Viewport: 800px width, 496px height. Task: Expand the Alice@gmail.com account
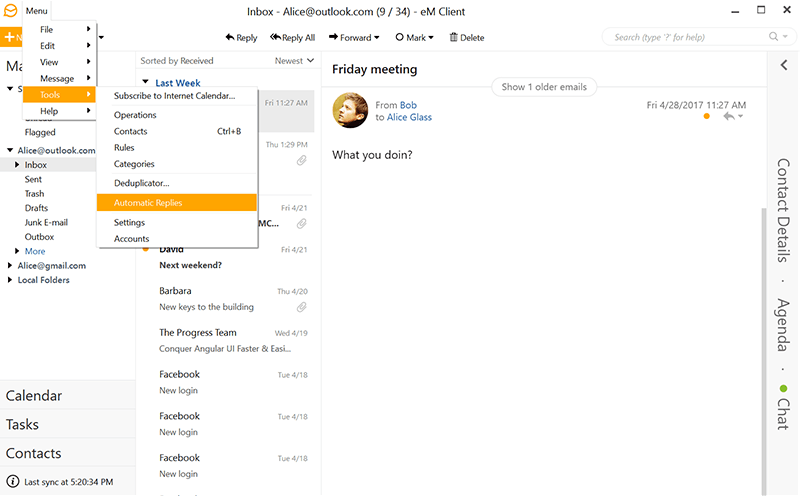(x=10, y=265)
